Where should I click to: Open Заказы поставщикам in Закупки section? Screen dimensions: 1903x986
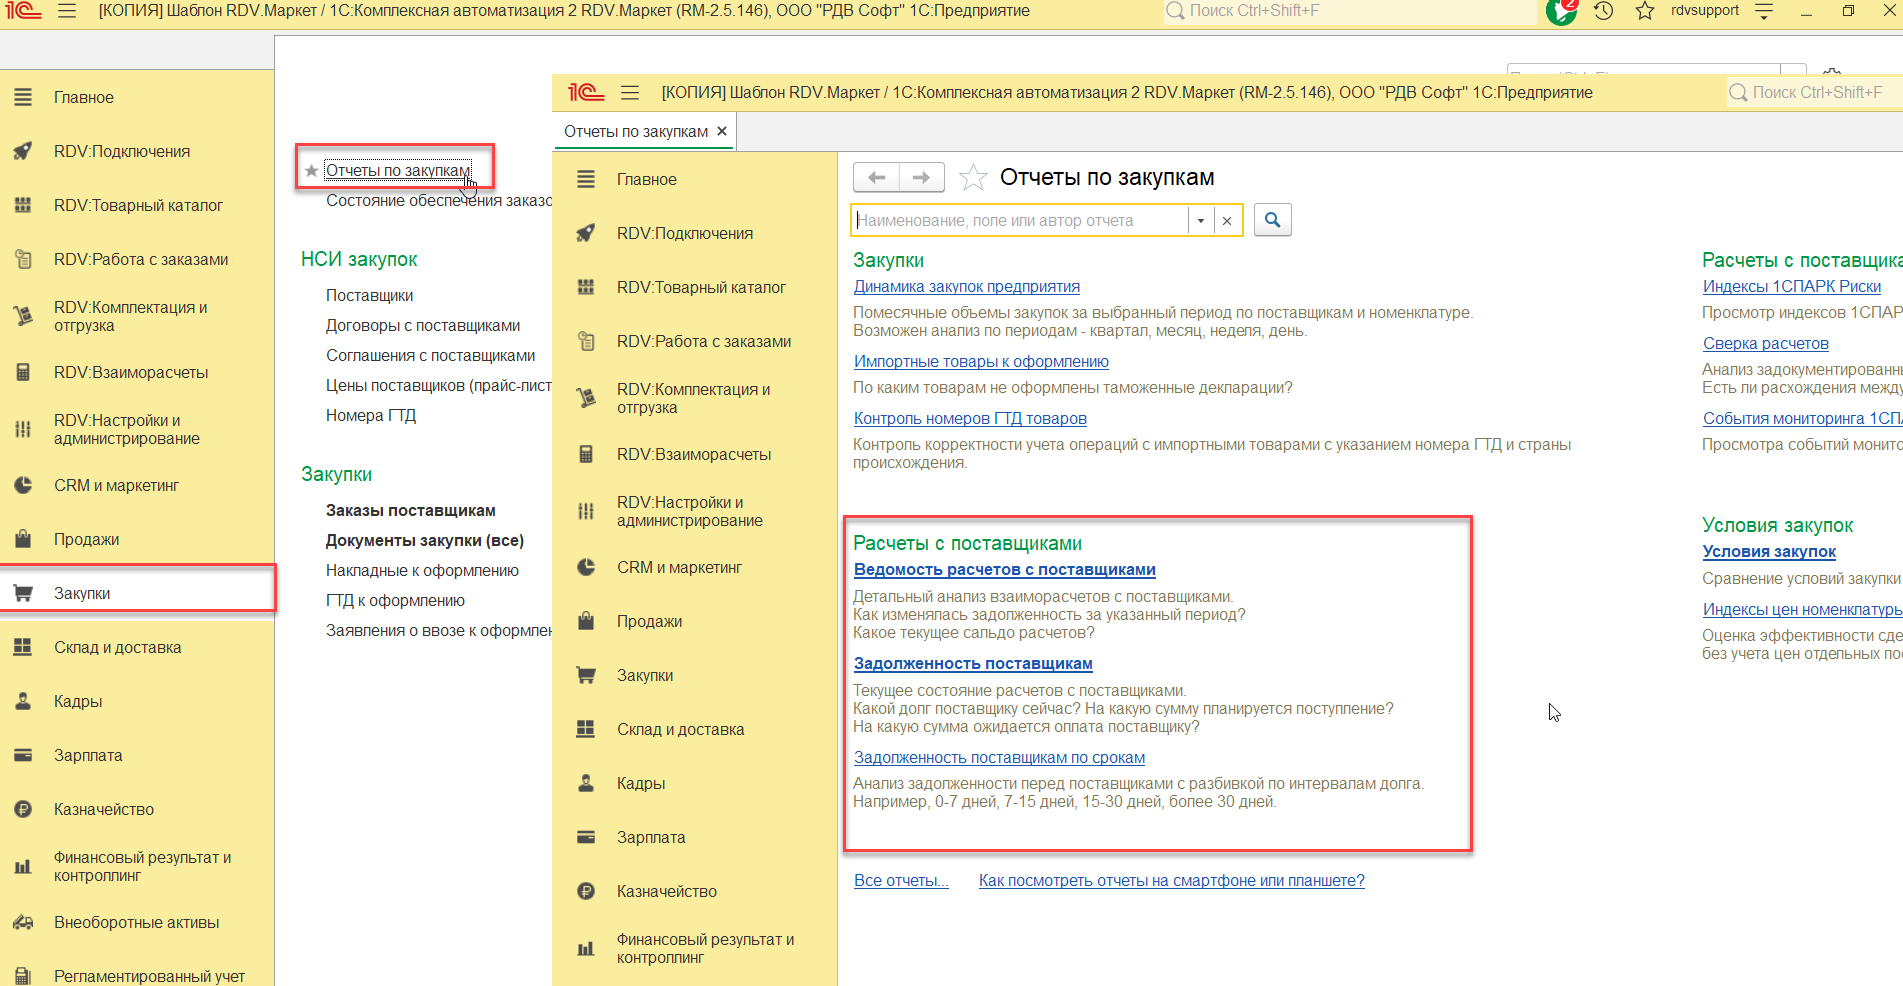click(410, 510)
